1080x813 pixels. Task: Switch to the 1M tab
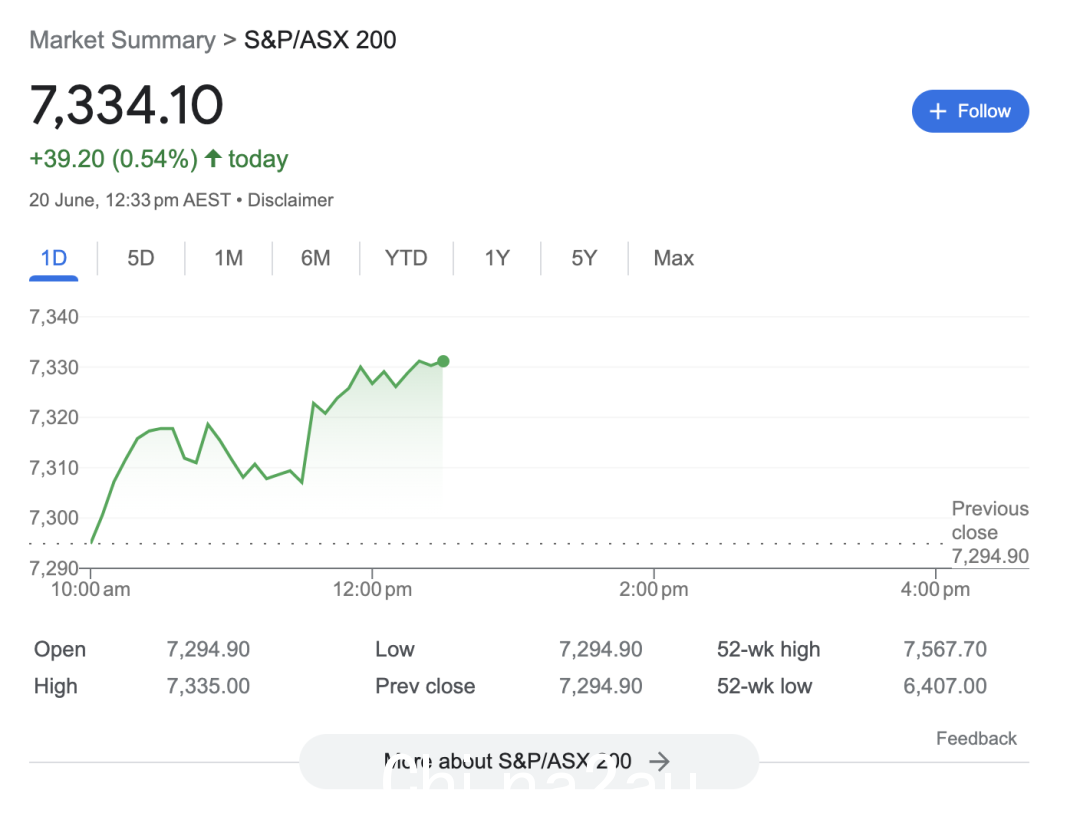(x=228, y=258)
